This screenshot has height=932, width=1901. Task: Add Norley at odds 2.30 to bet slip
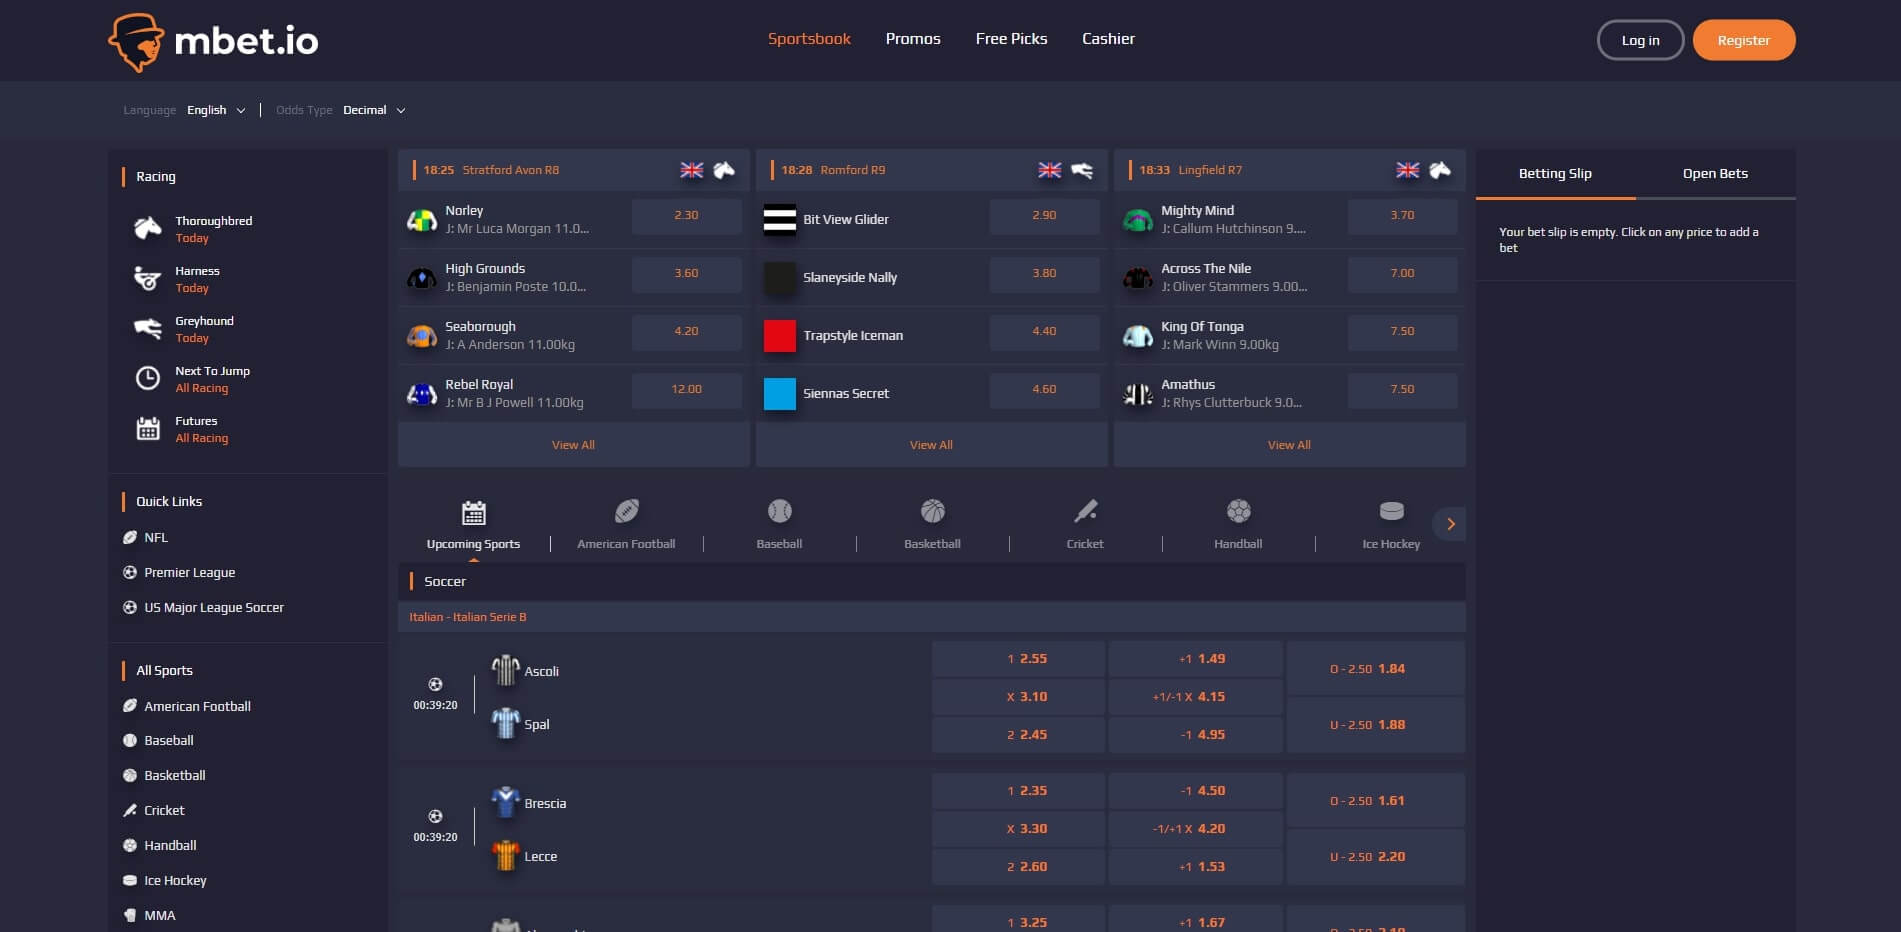point(686,215)
